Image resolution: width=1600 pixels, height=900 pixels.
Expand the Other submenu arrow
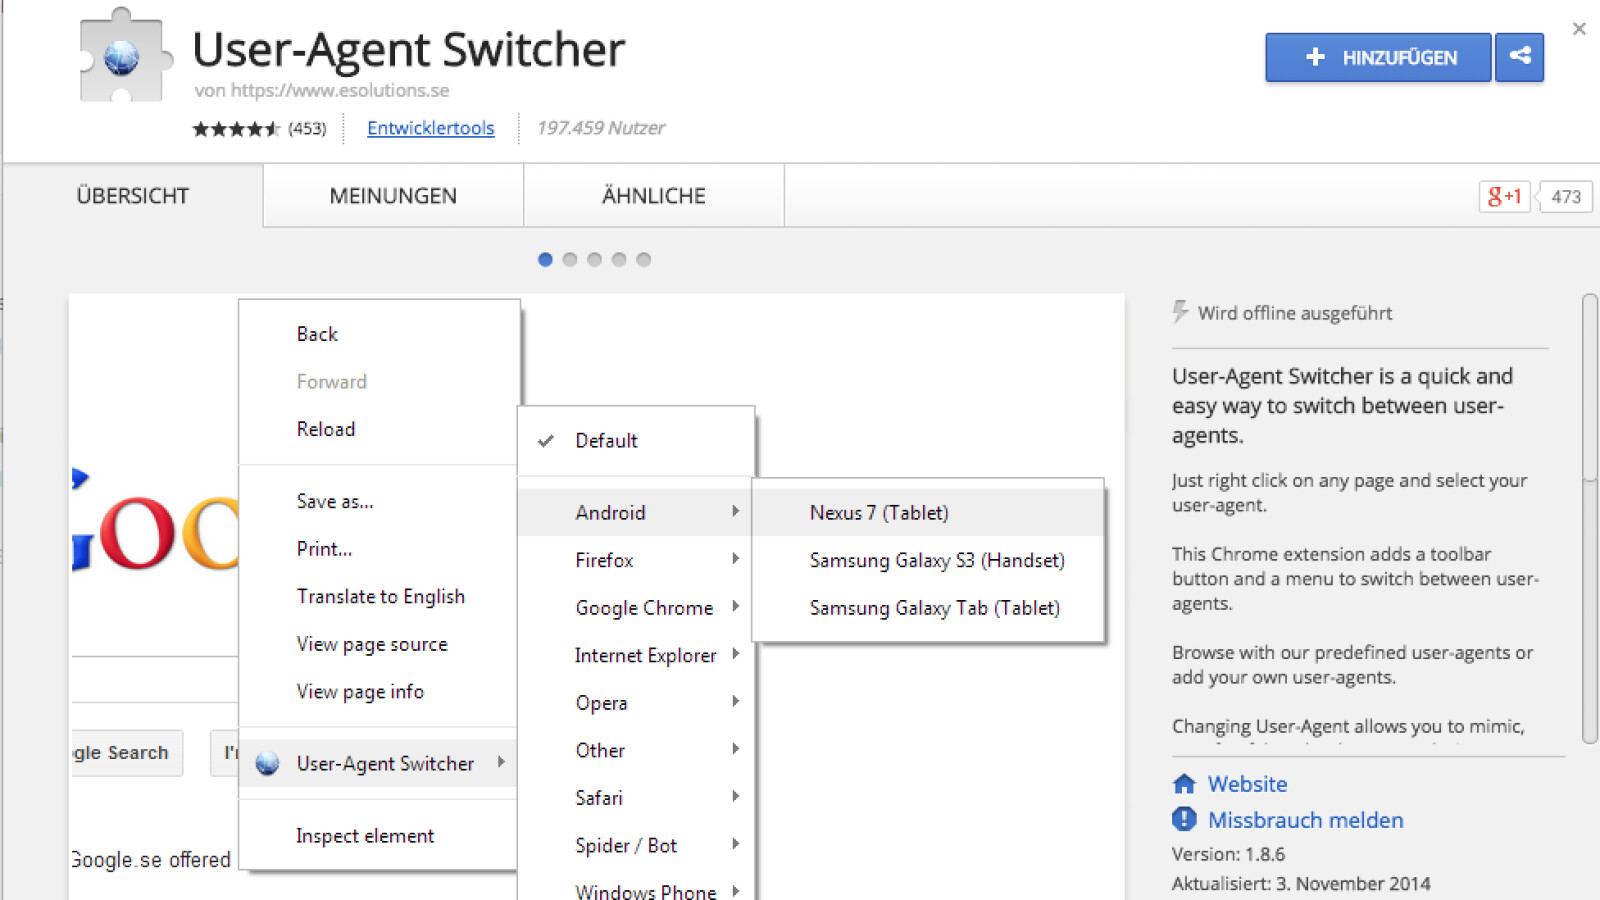coord(735,749)
